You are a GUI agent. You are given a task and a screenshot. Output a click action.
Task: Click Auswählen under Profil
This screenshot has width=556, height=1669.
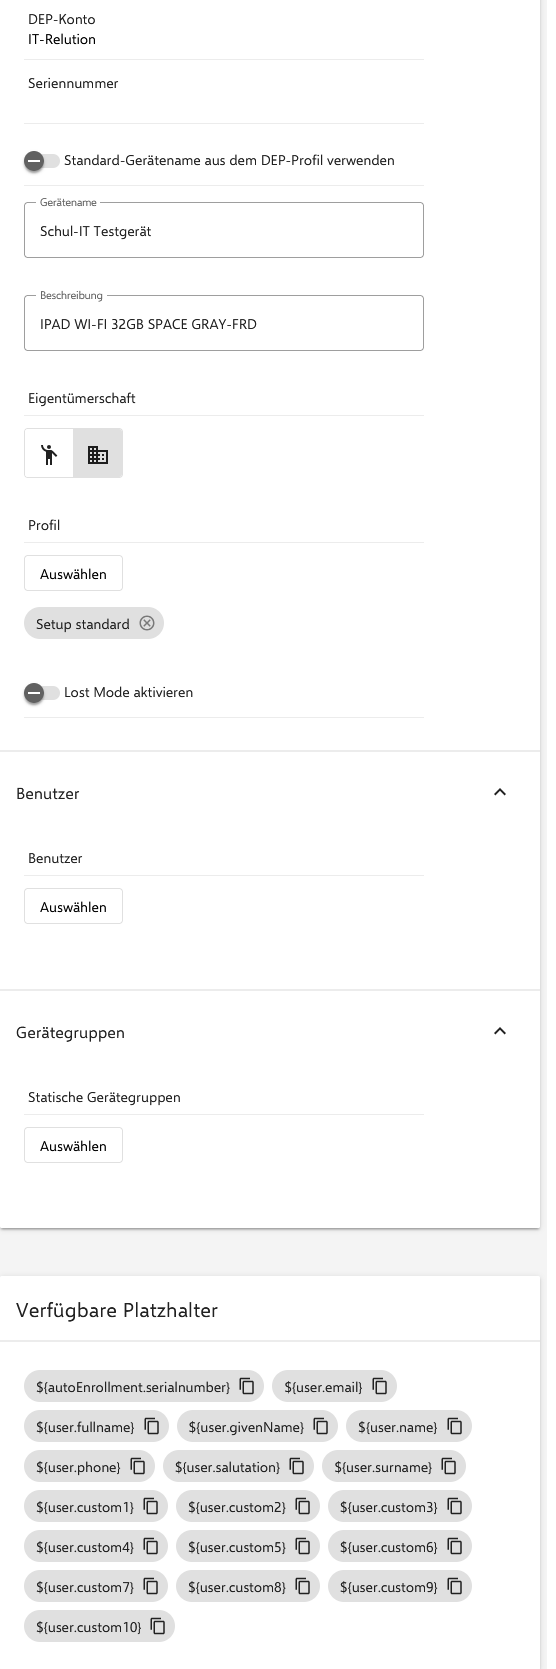[73, 574]
